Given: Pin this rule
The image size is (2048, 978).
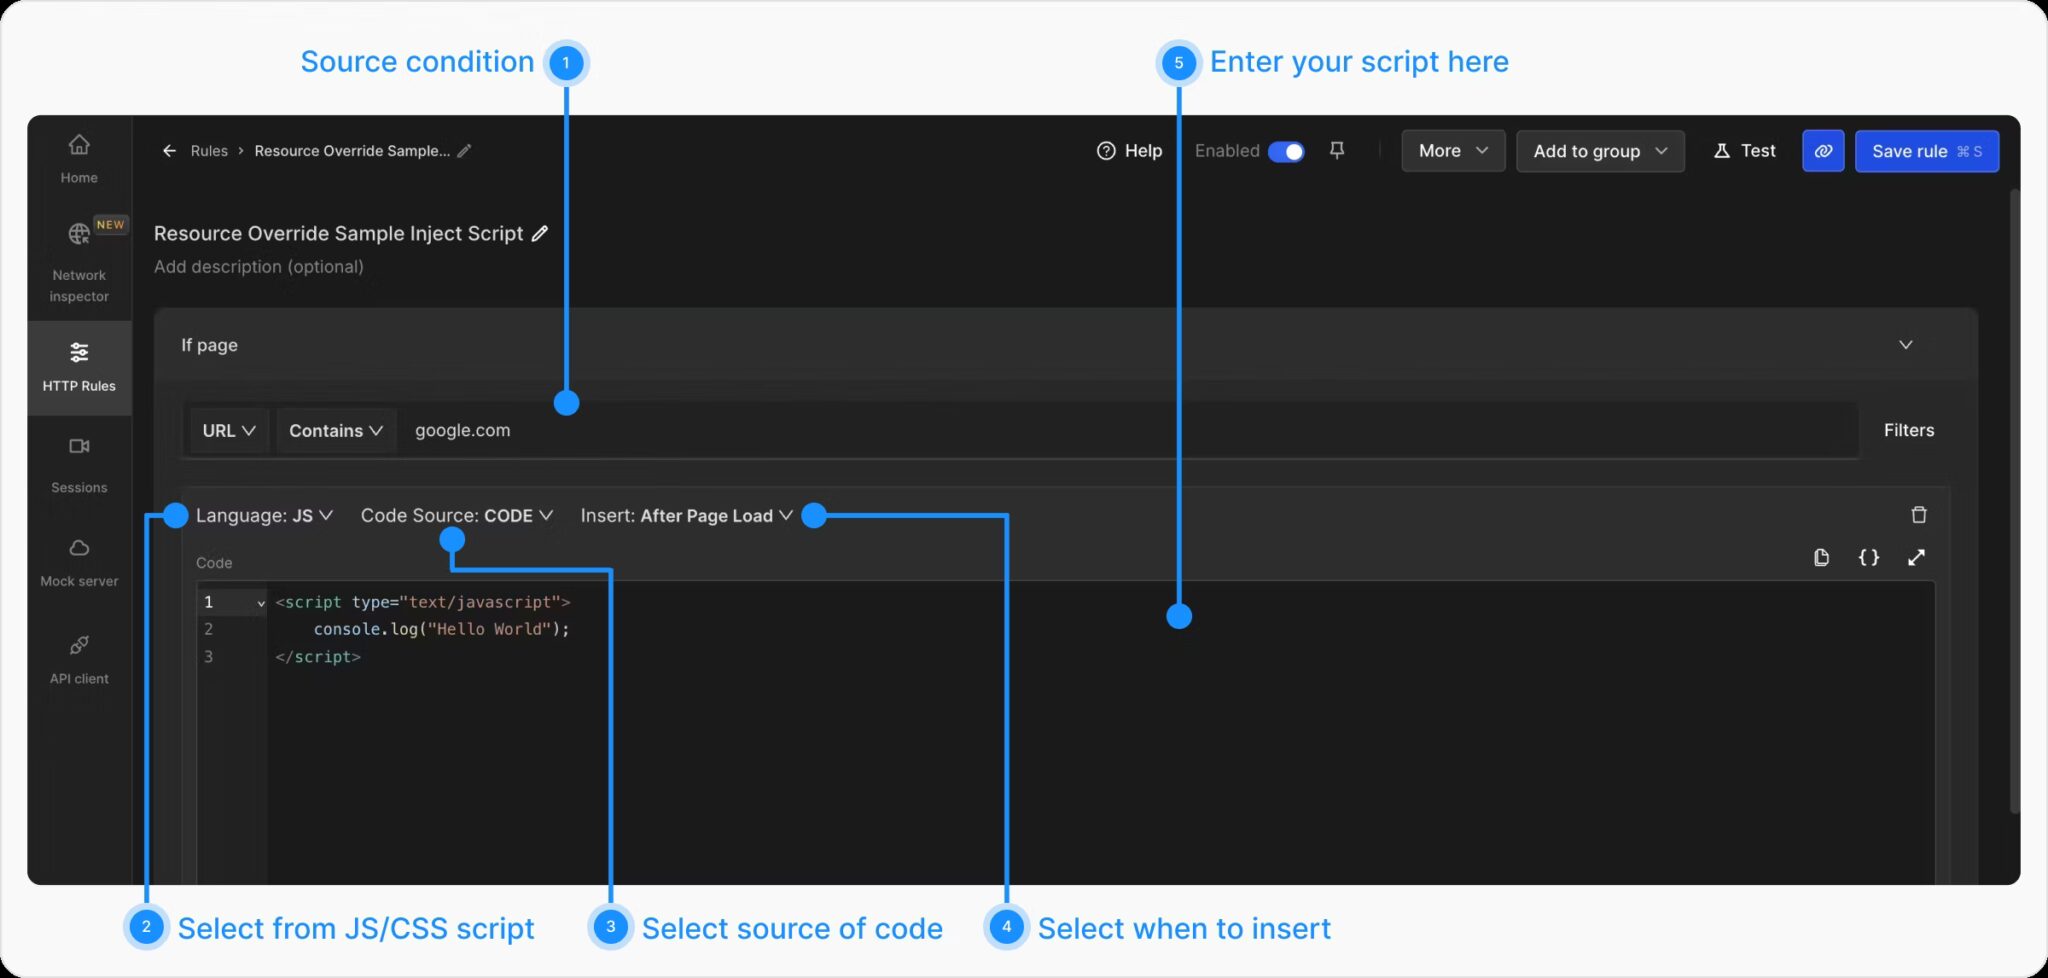Looking at the screenshot, I should (1338, 150).
